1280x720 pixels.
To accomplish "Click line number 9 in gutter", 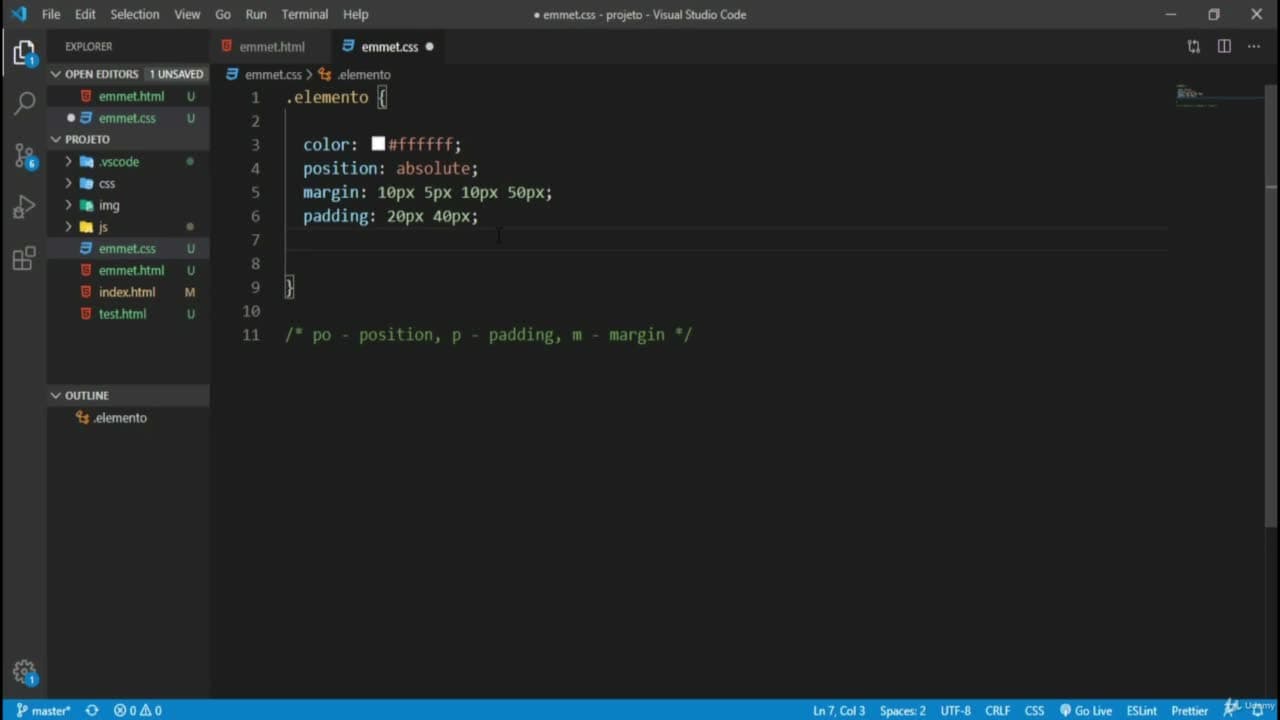I will click(x=255, y=287).
